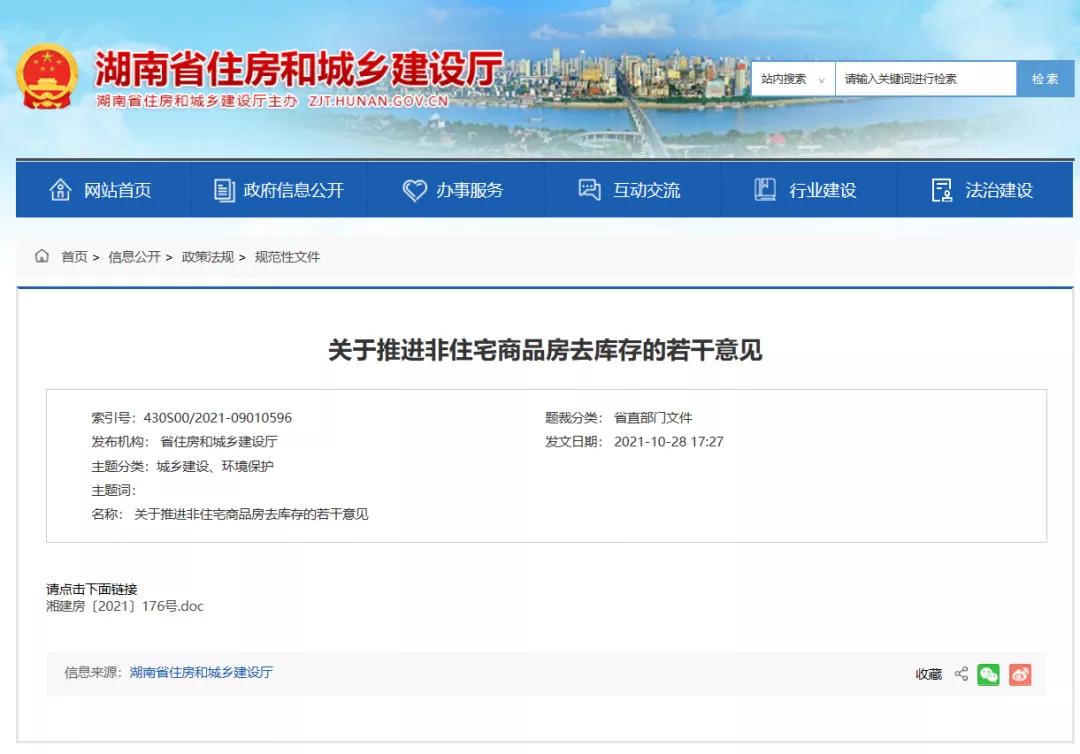This screenshot has width=1080, height=754.
Task: Click 收藏 to favorite this article
Action: point(927,675)
